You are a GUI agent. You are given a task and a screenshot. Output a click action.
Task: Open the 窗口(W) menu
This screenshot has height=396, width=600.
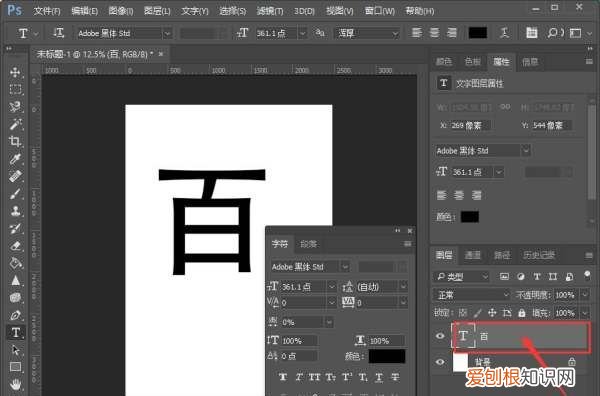pyautogui.click(x=380, y=11)
